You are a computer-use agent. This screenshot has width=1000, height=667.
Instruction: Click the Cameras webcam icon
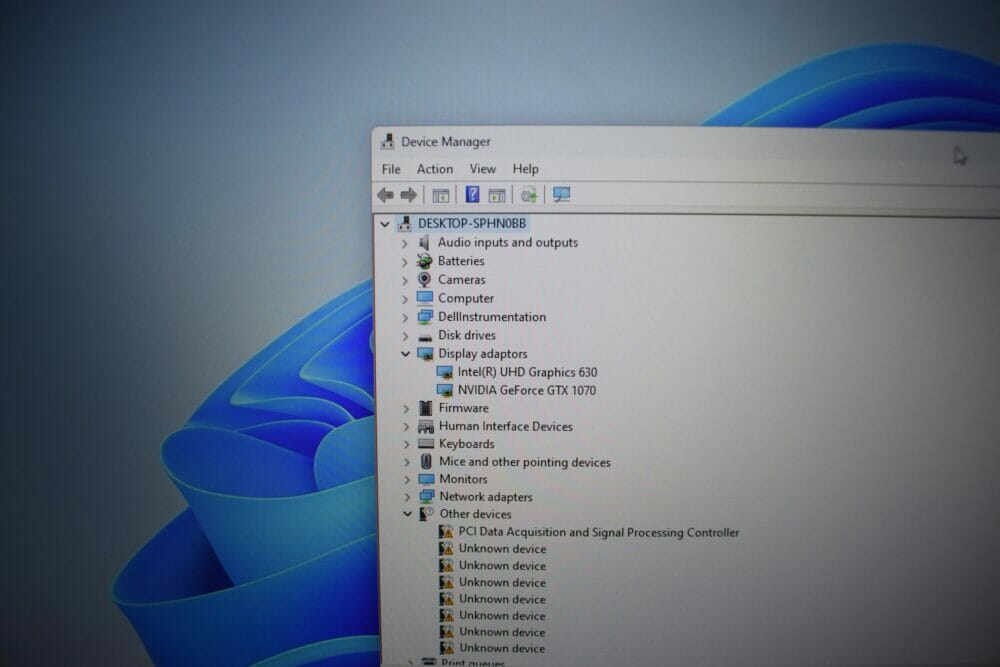pos(424,279)
